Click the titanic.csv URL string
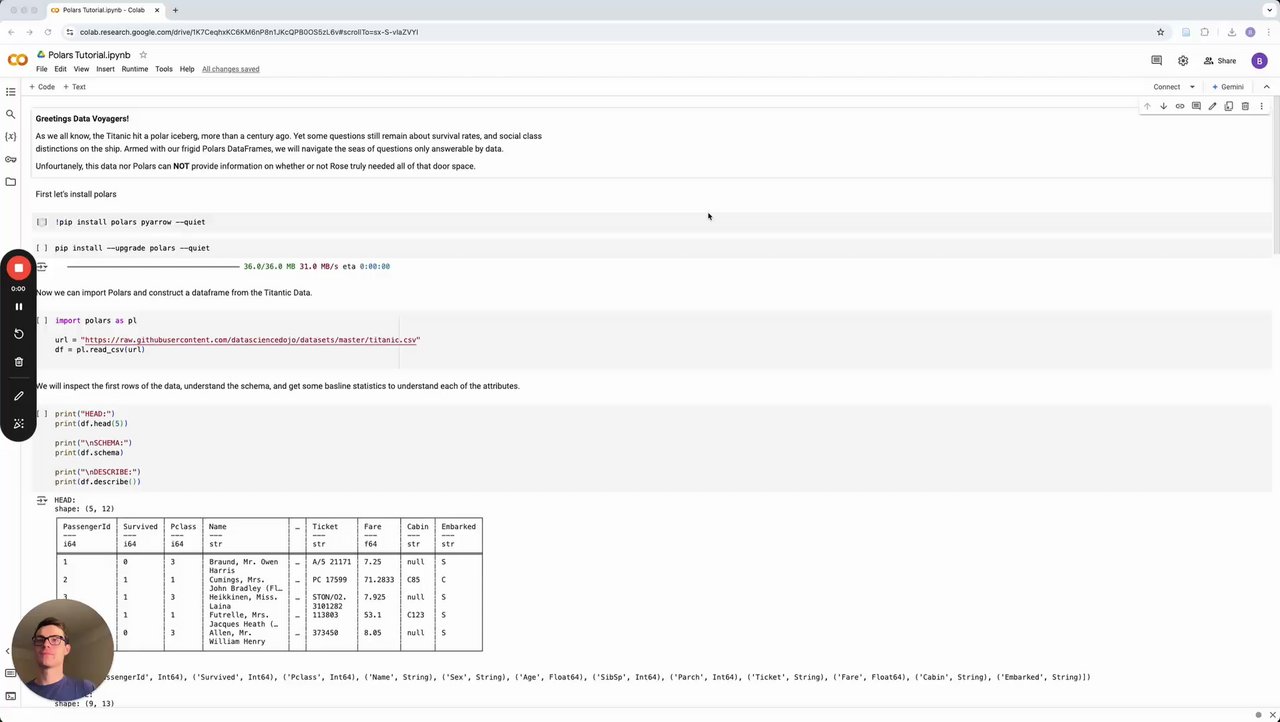Screen dimensions: 1280x722 250,340
